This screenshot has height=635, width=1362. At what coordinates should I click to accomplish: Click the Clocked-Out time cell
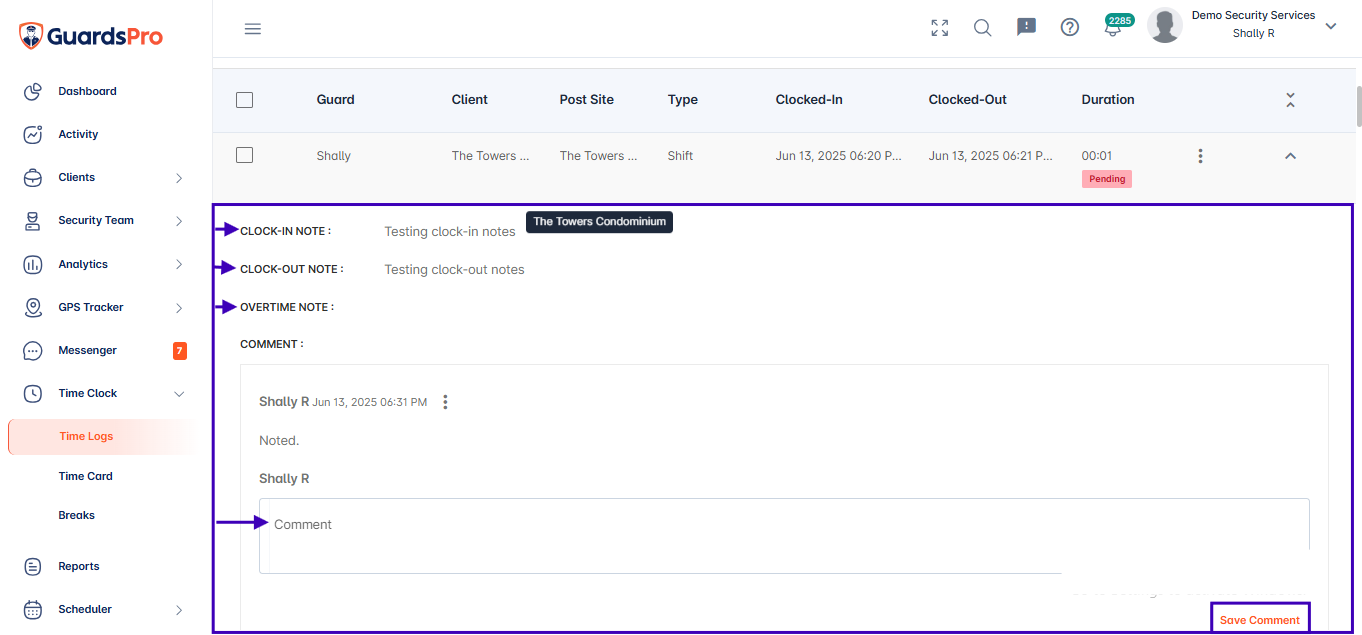click(990, 156)
